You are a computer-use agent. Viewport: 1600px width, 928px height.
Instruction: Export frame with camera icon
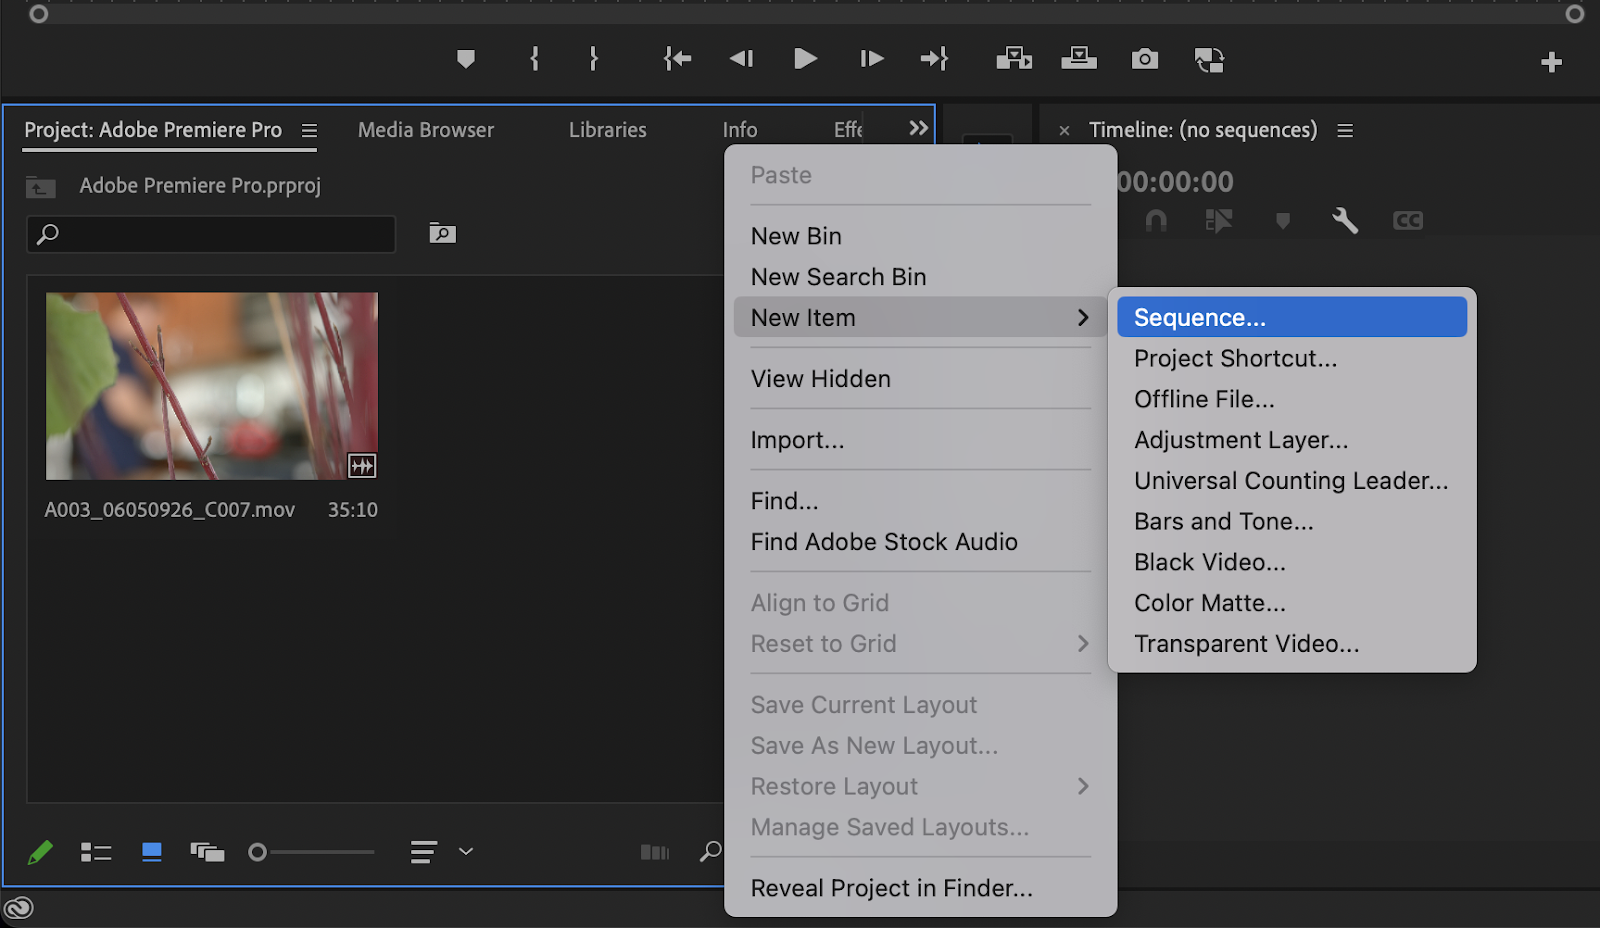coord(1145,59)
